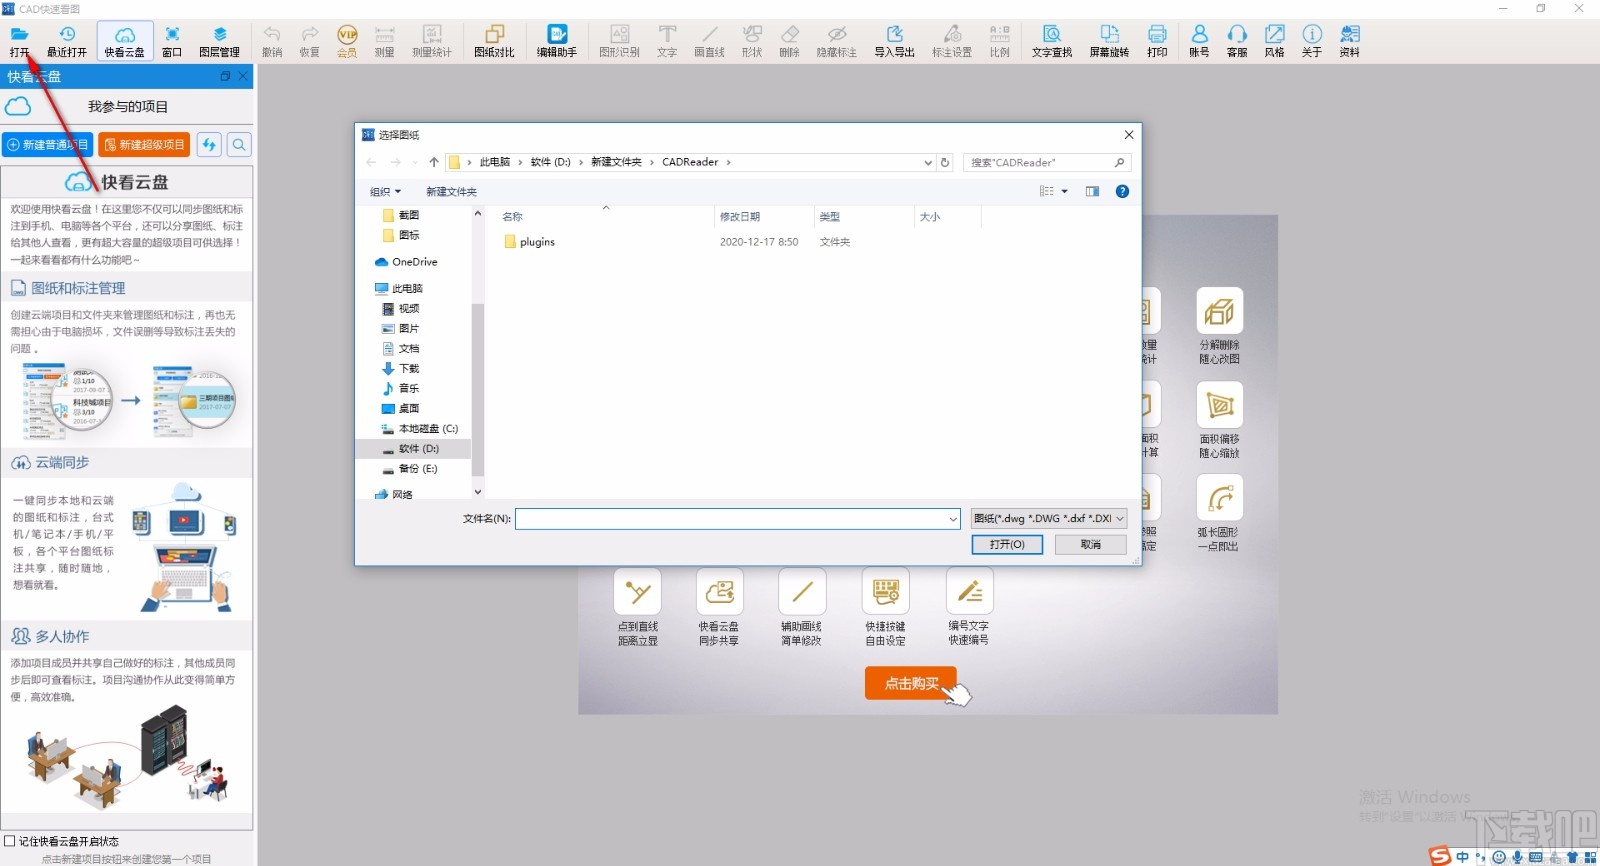Open the VIP 会员 membership icon
The width and height of the screenshot is (1600, 866).
point(347,40)
